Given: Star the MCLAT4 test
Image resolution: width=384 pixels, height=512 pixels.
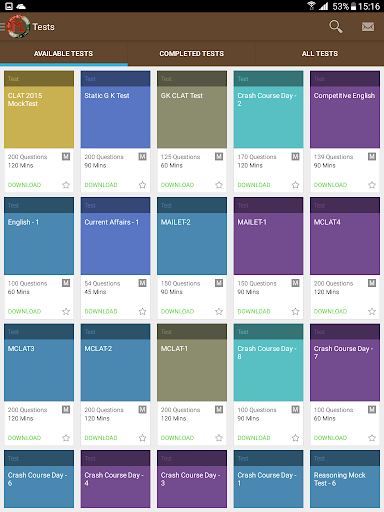Looking at the screenshot, I should pyautogui.click(x=372, y=311).
